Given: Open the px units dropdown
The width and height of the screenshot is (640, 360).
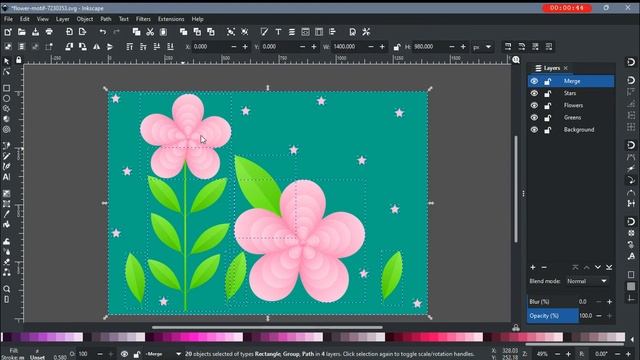Looking at the screenshot, I should click(482, 47).
